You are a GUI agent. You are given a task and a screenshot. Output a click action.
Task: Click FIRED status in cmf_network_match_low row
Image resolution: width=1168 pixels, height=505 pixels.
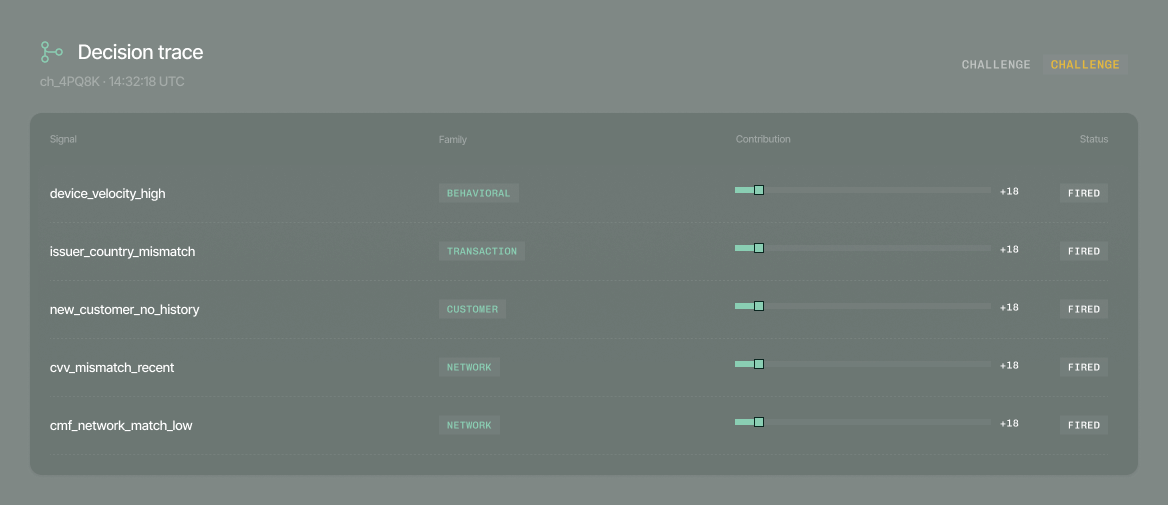point(1084,425)
